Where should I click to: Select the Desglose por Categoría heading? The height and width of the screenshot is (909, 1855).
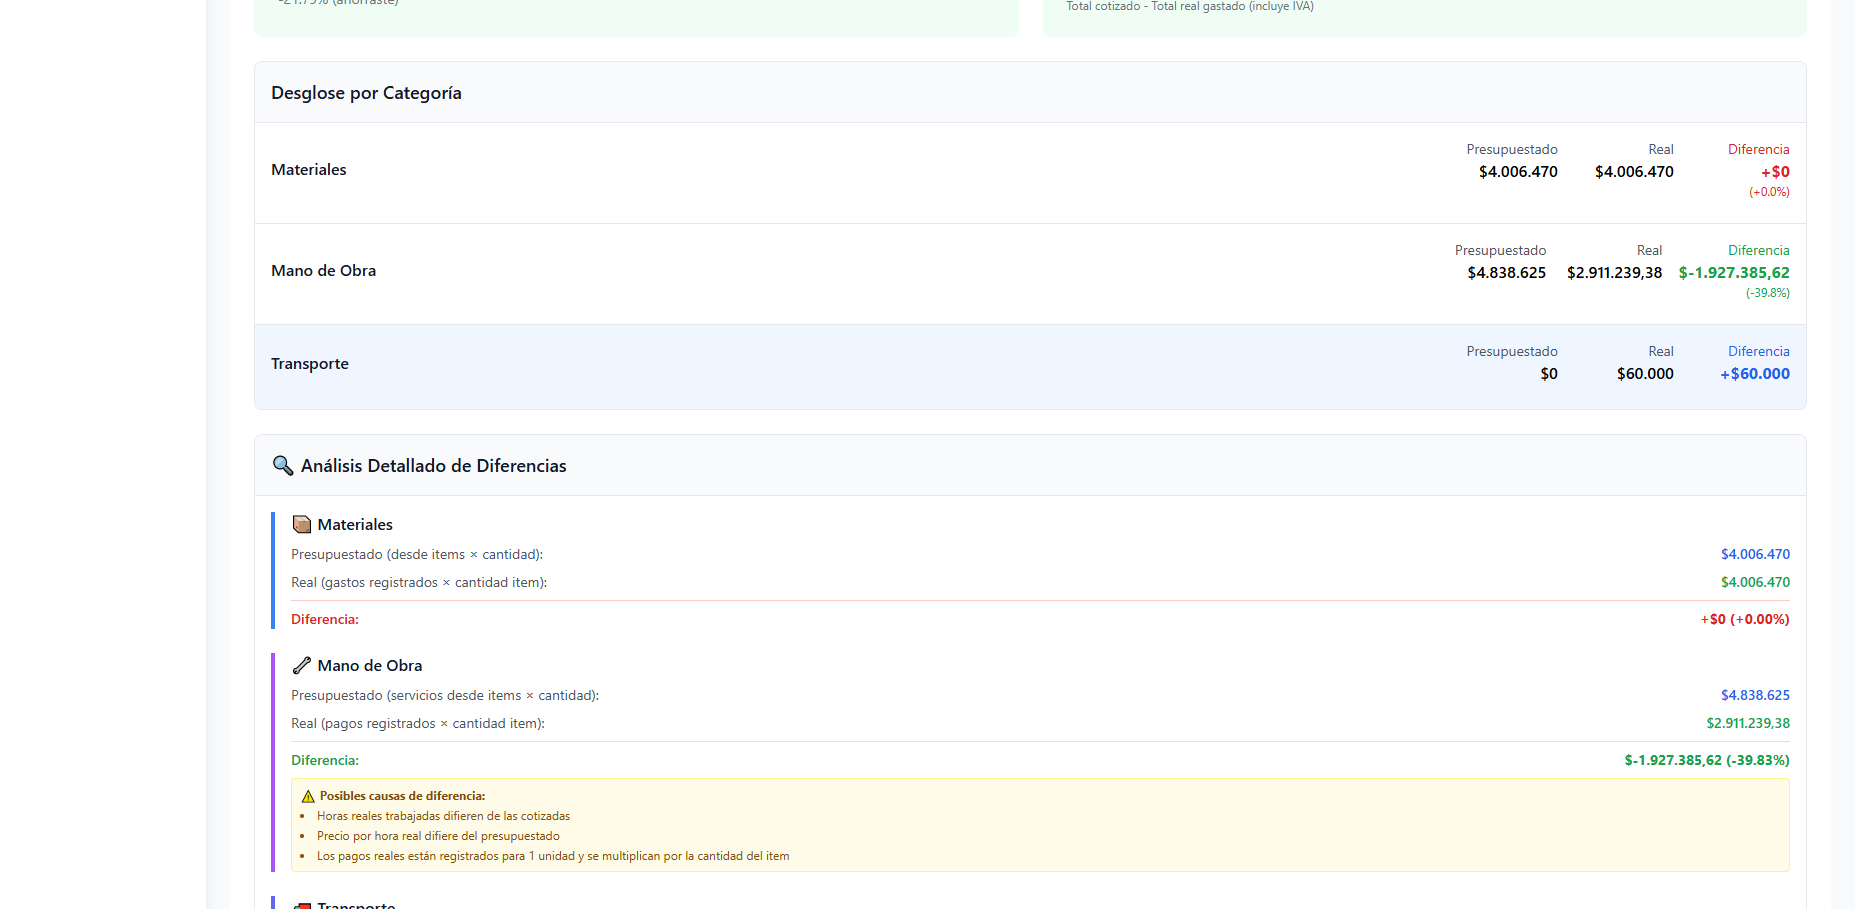point(366,93)
